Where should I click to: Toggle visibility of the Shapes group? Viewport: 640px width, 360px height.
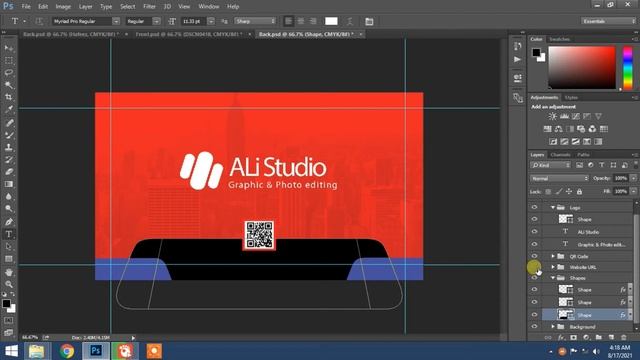[x=534, y=278]
